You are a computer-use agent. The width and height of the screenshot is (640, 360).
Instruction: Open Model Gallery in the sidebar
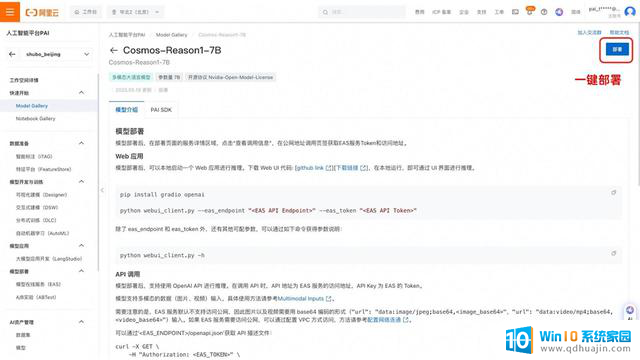[32, 106]
